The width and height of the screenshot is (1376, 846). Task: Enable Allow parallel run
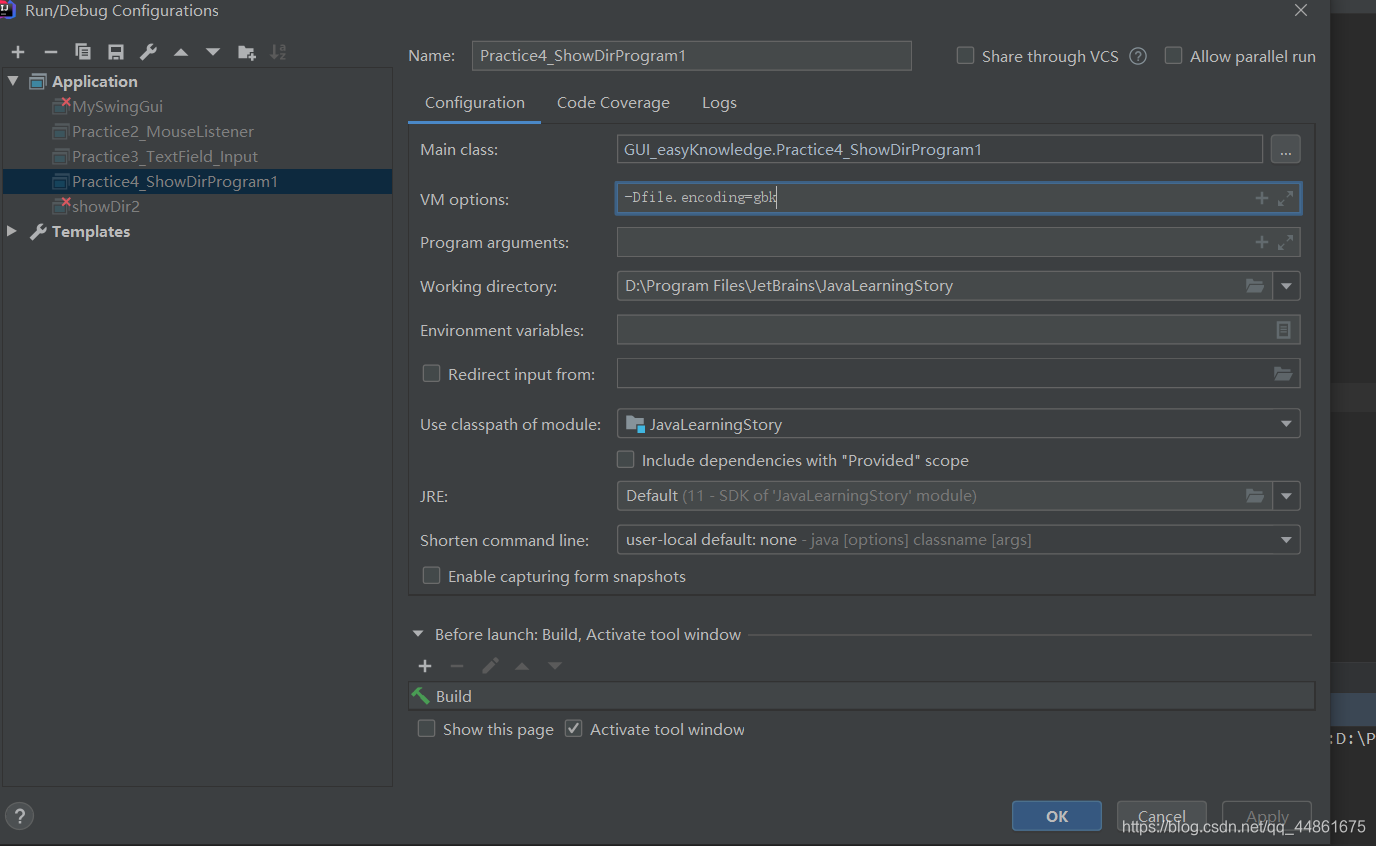[x=1173, y=56]
